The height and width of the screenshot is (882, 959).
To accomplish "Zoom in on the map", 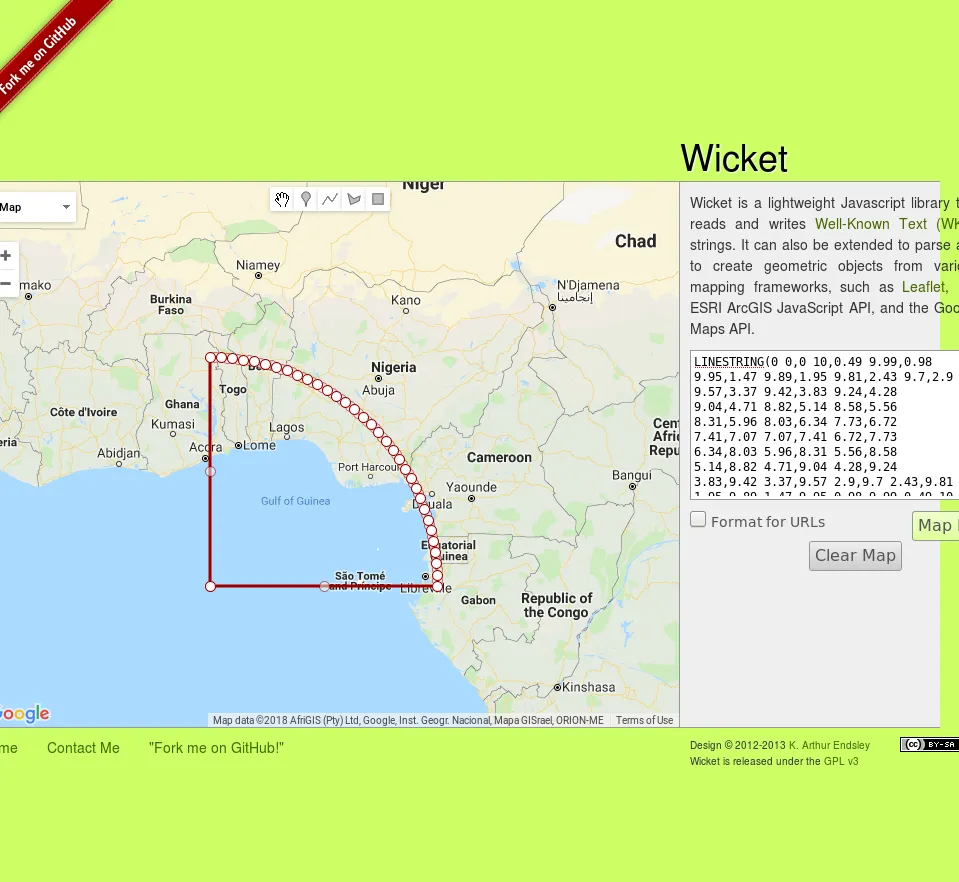I will coord(6,256).
